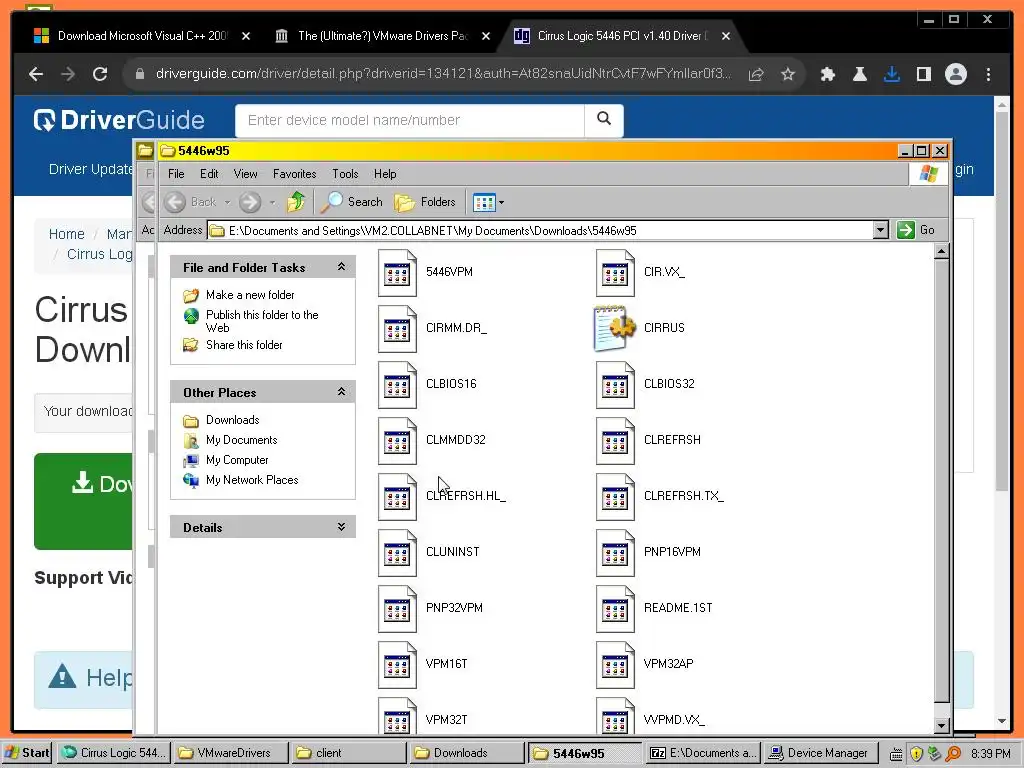This screenshot has width=1024, height=768.
Task: Switch to the VMware Drivers Pack tab
Action: 382,36
